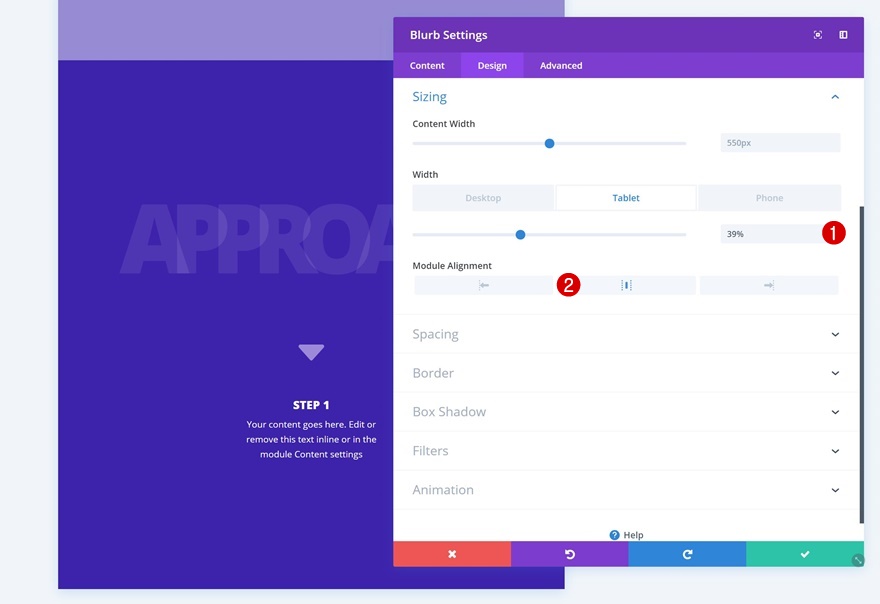Click the snap modal to sidebar icon
Image resolution: width=880 pixels, height=604 pixels.
pos(843,35)
